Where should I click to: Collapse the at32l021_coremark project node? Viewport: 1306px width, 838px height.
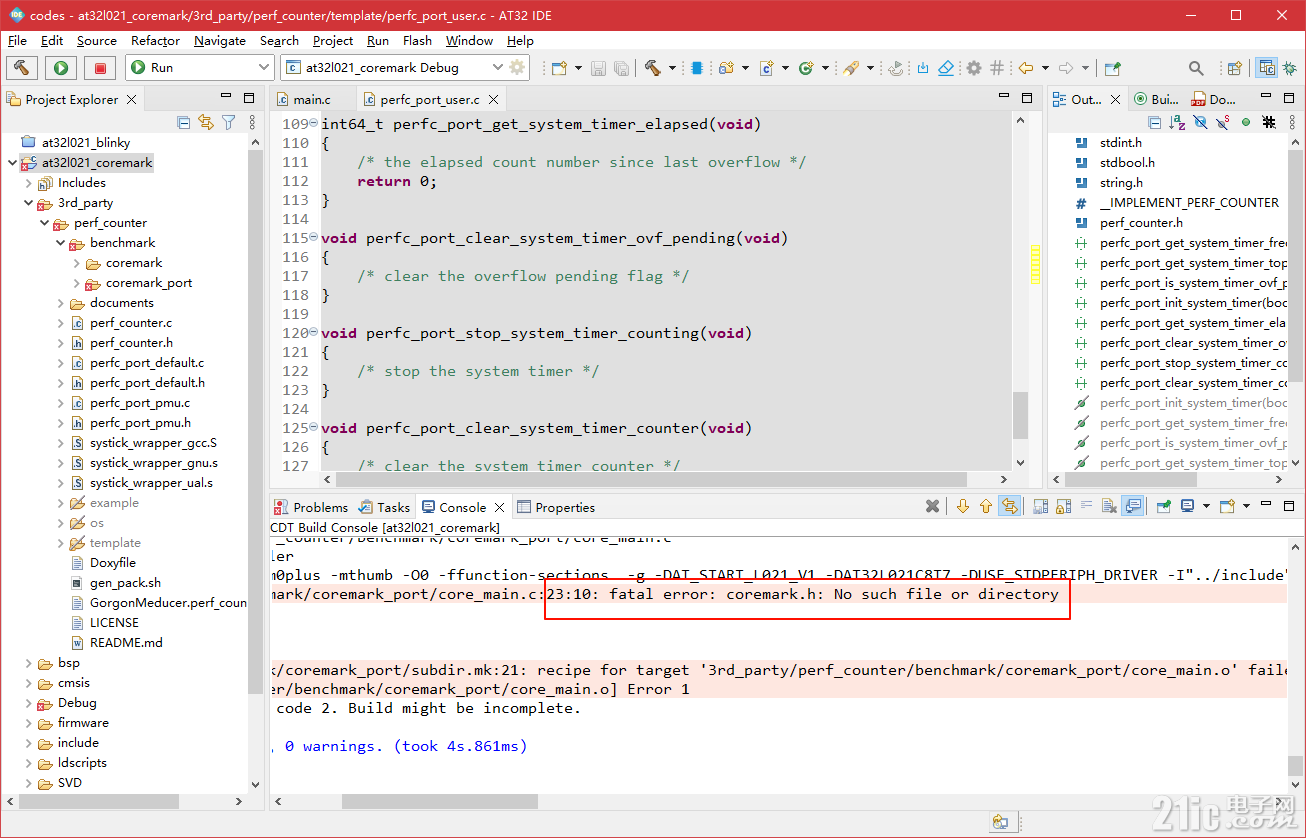(x=13, y=163)
